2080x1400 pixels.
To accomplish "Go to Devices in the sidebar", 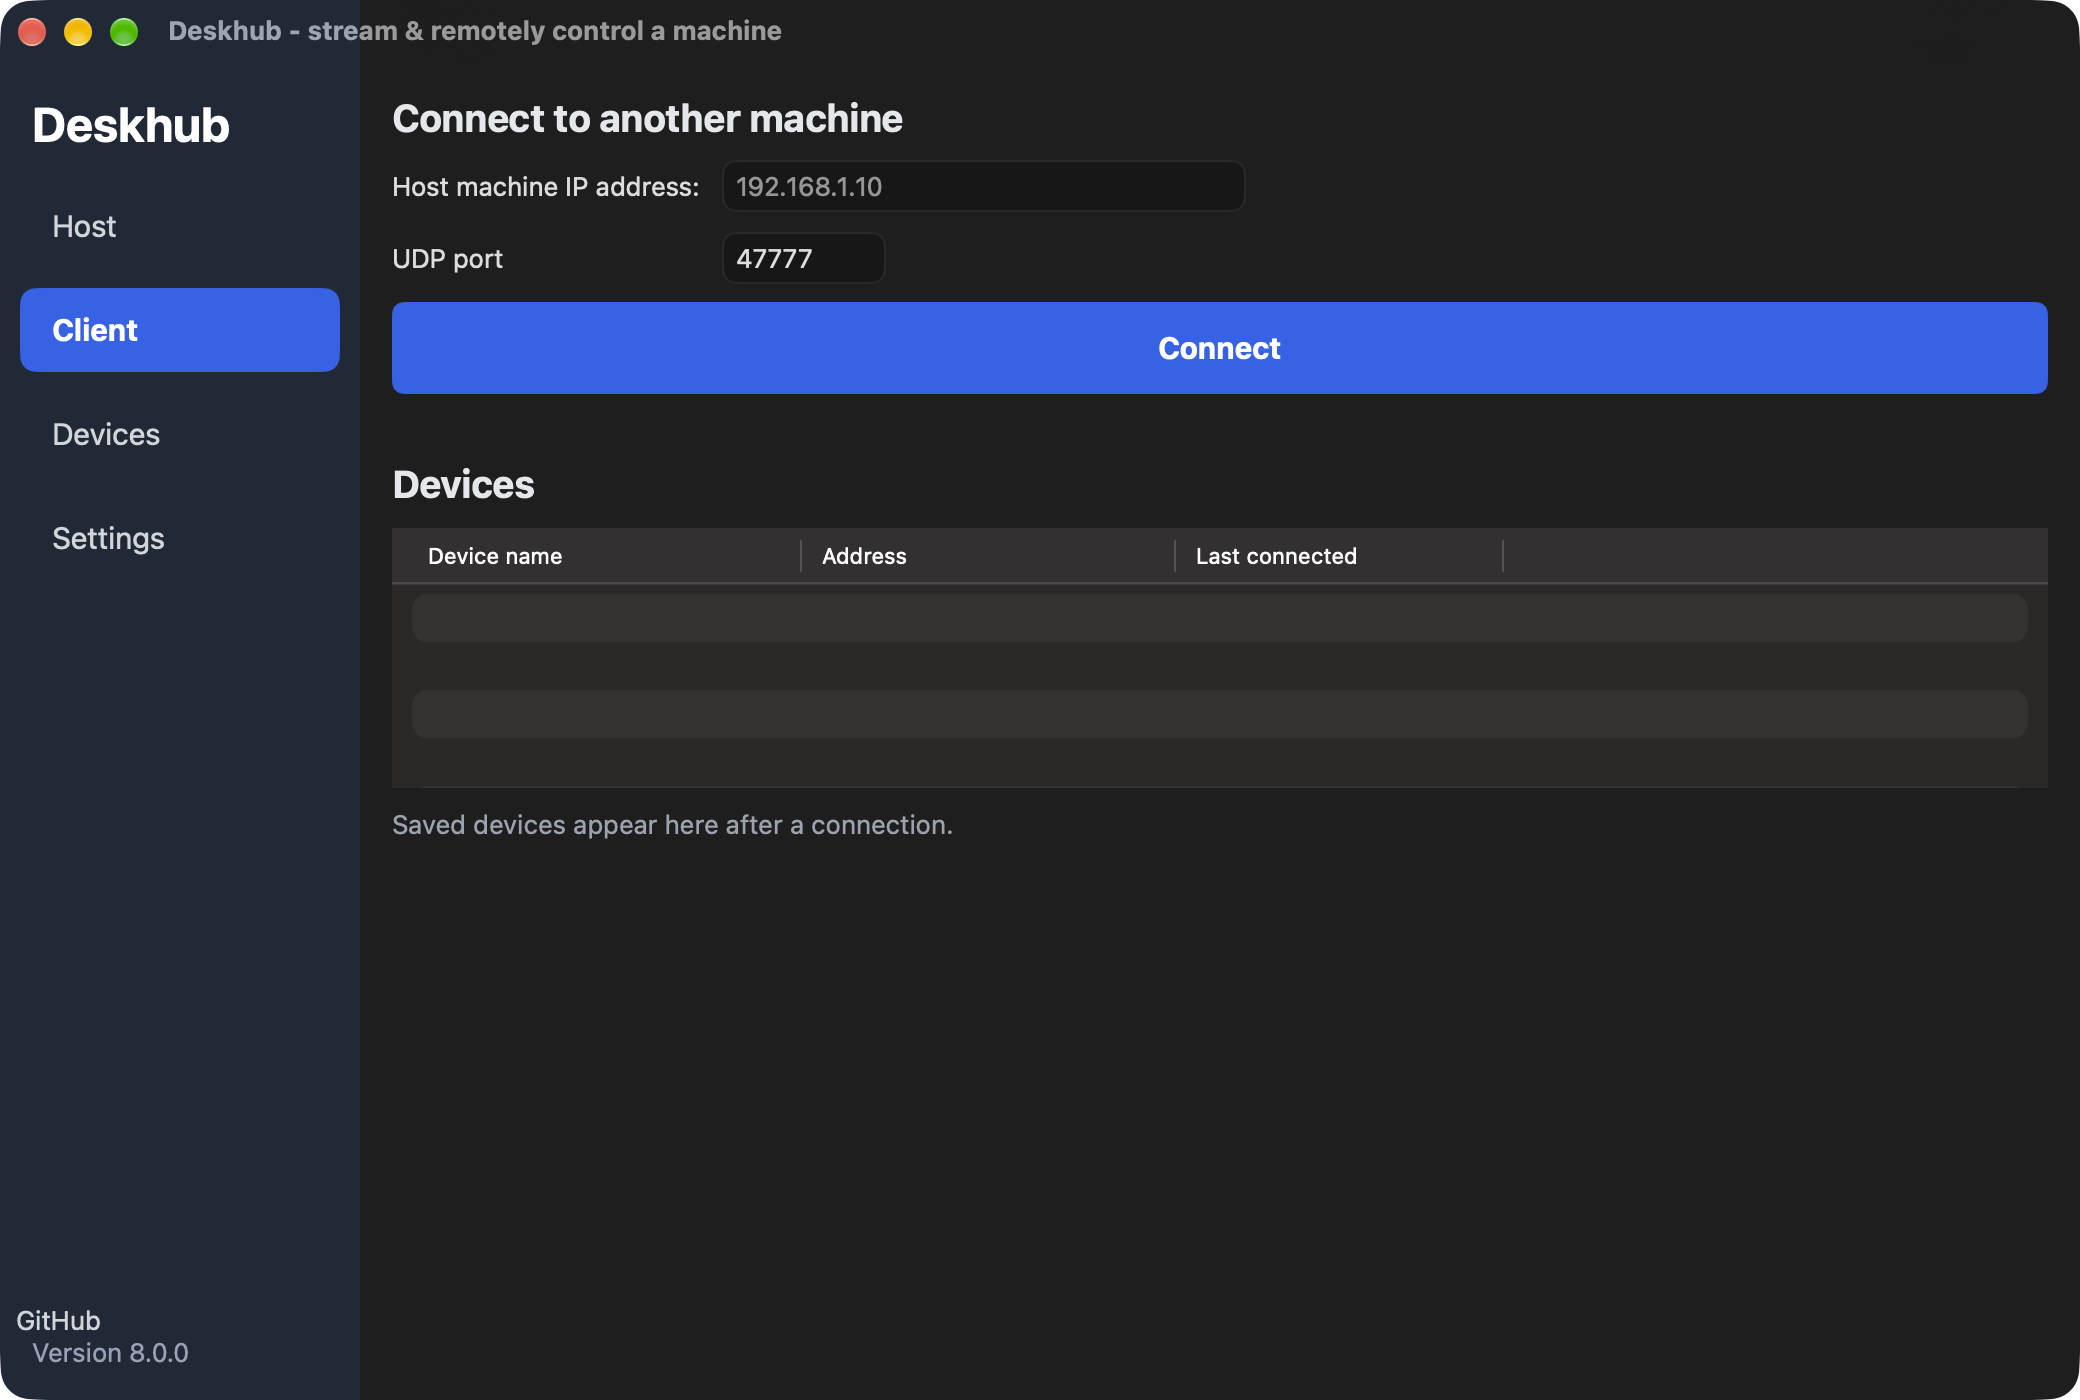I will pos(180,434).
